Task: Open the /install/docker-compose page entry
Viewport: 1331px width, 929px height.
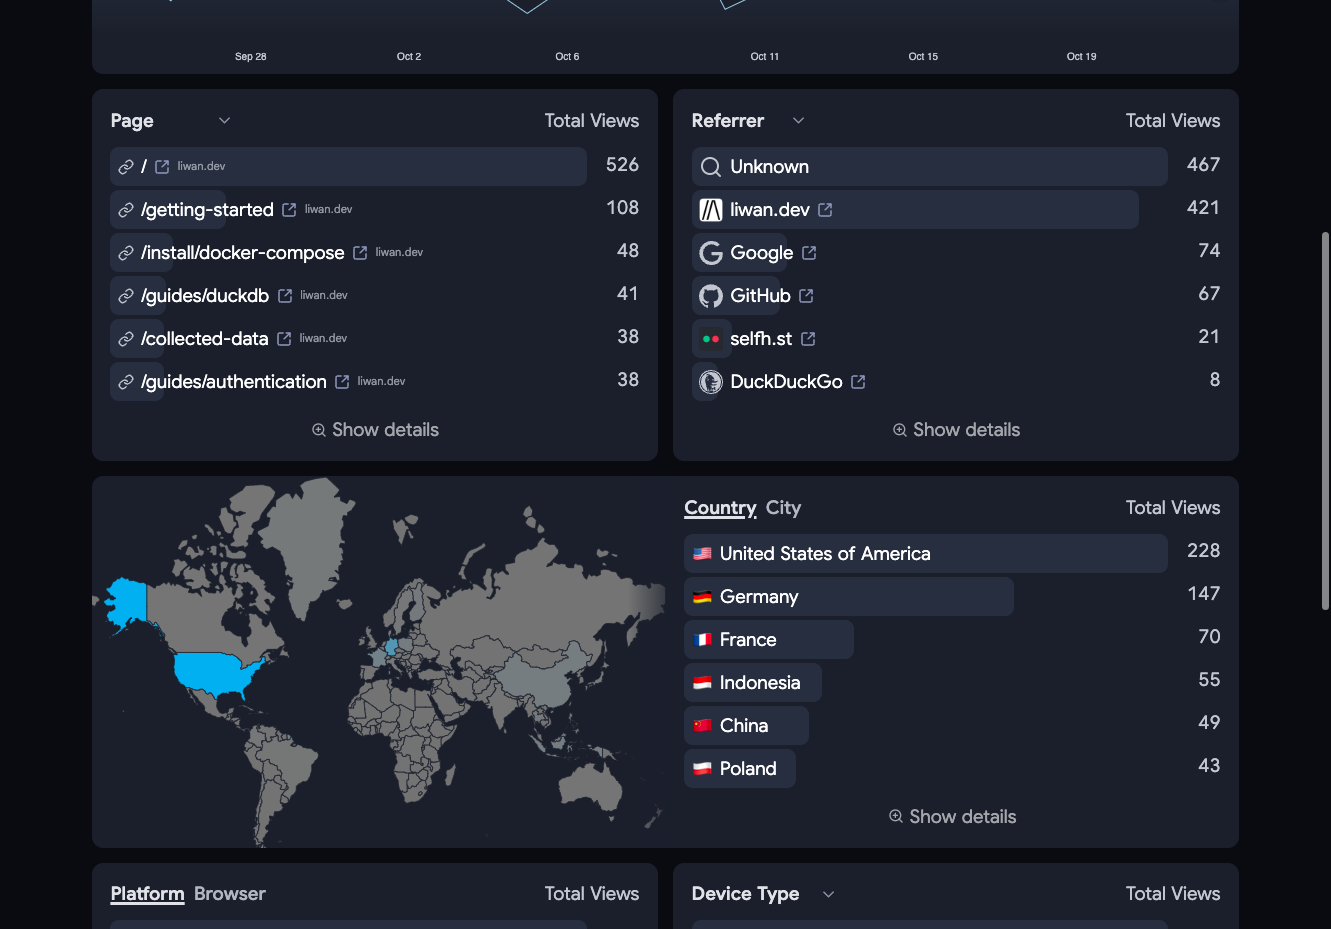Action: point(243,253)
